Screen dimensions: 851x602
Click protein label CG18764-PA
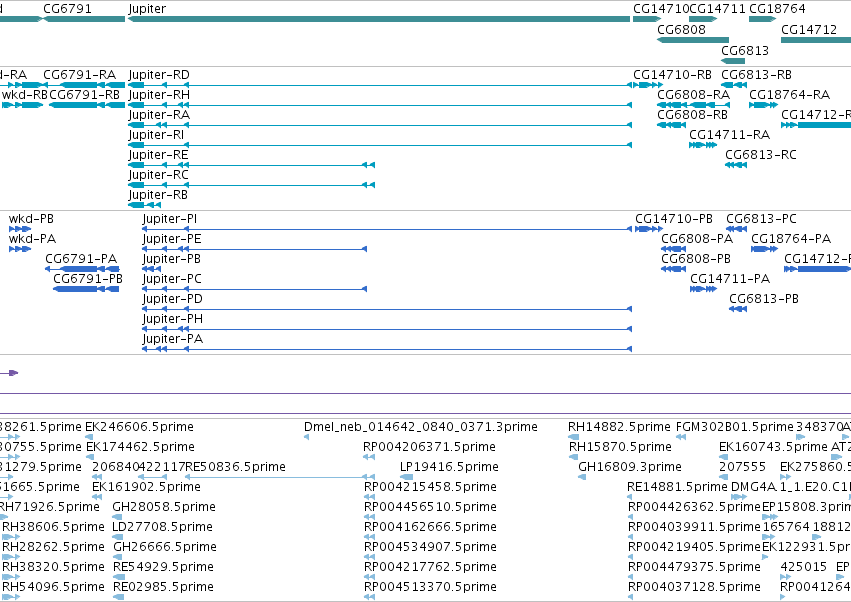pyautogui.click(x=791, y=239)
